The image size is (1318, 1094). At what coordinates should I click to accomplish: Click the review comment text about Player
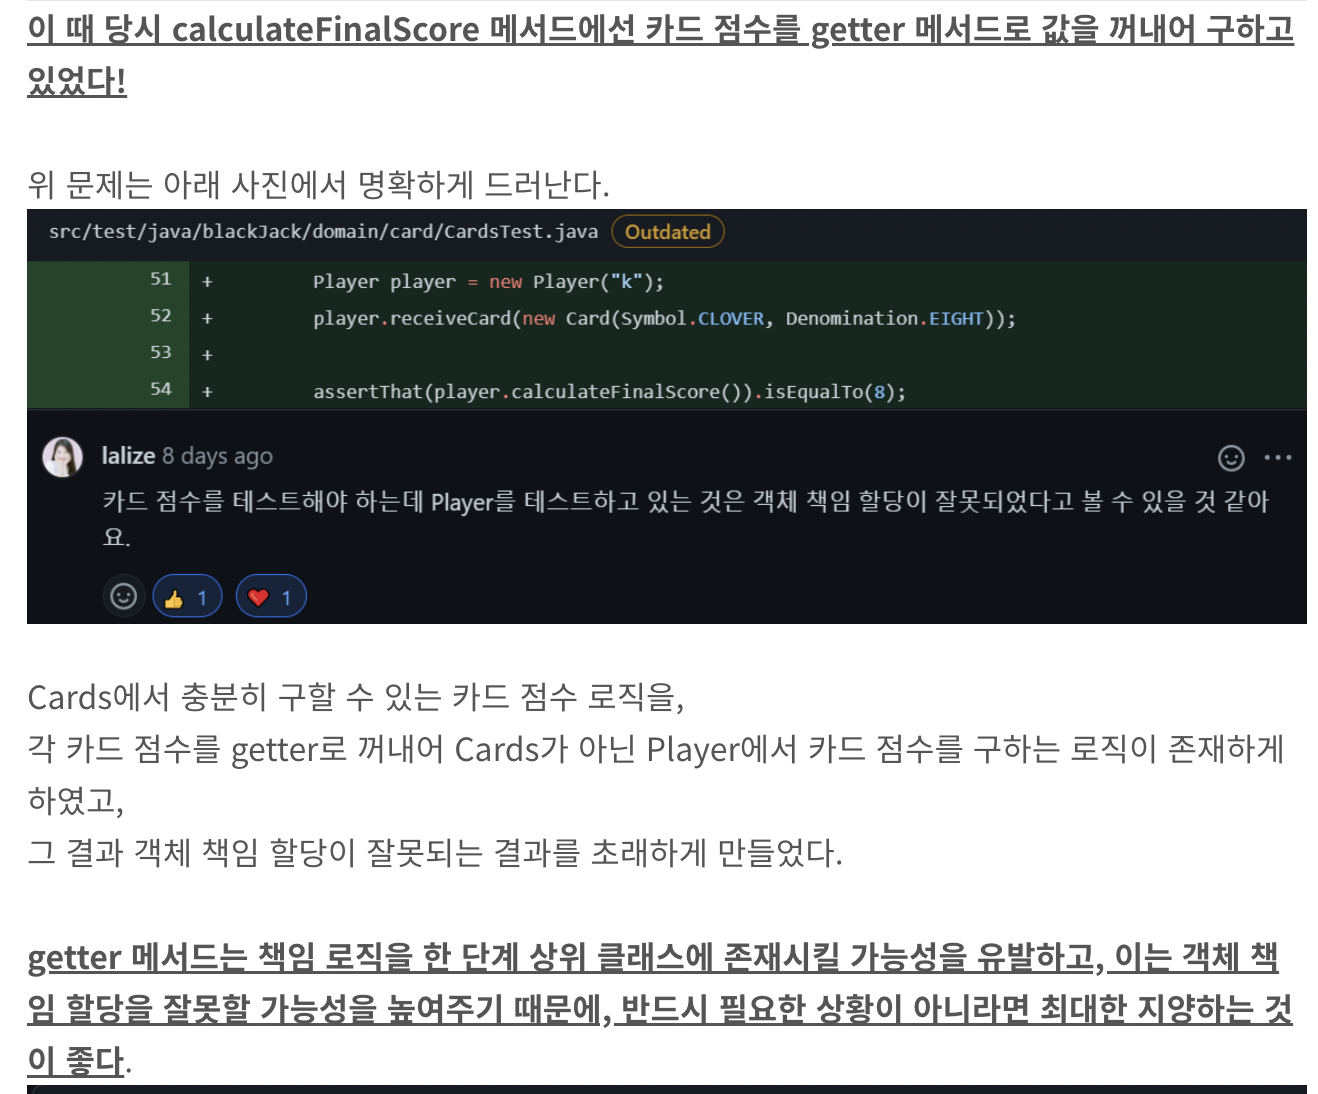pos(685,518)
